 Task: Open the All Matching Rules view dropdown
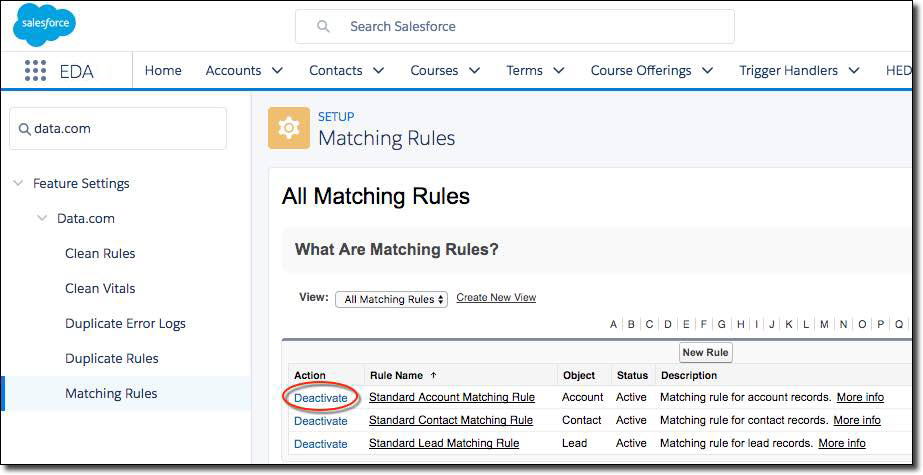pos(391,299)
